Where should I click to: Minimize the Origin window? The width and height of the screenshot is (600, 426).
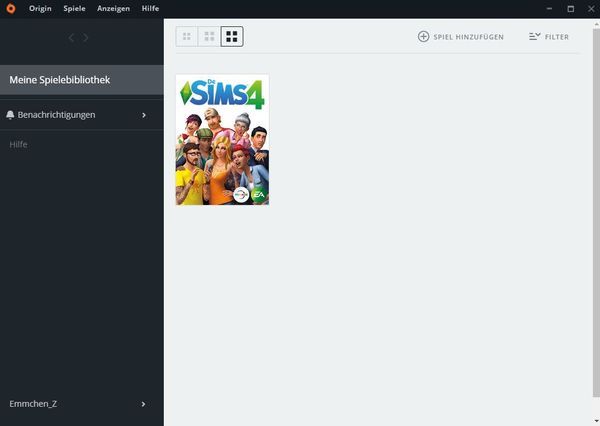pyautogui.click(x=549, y=8)
